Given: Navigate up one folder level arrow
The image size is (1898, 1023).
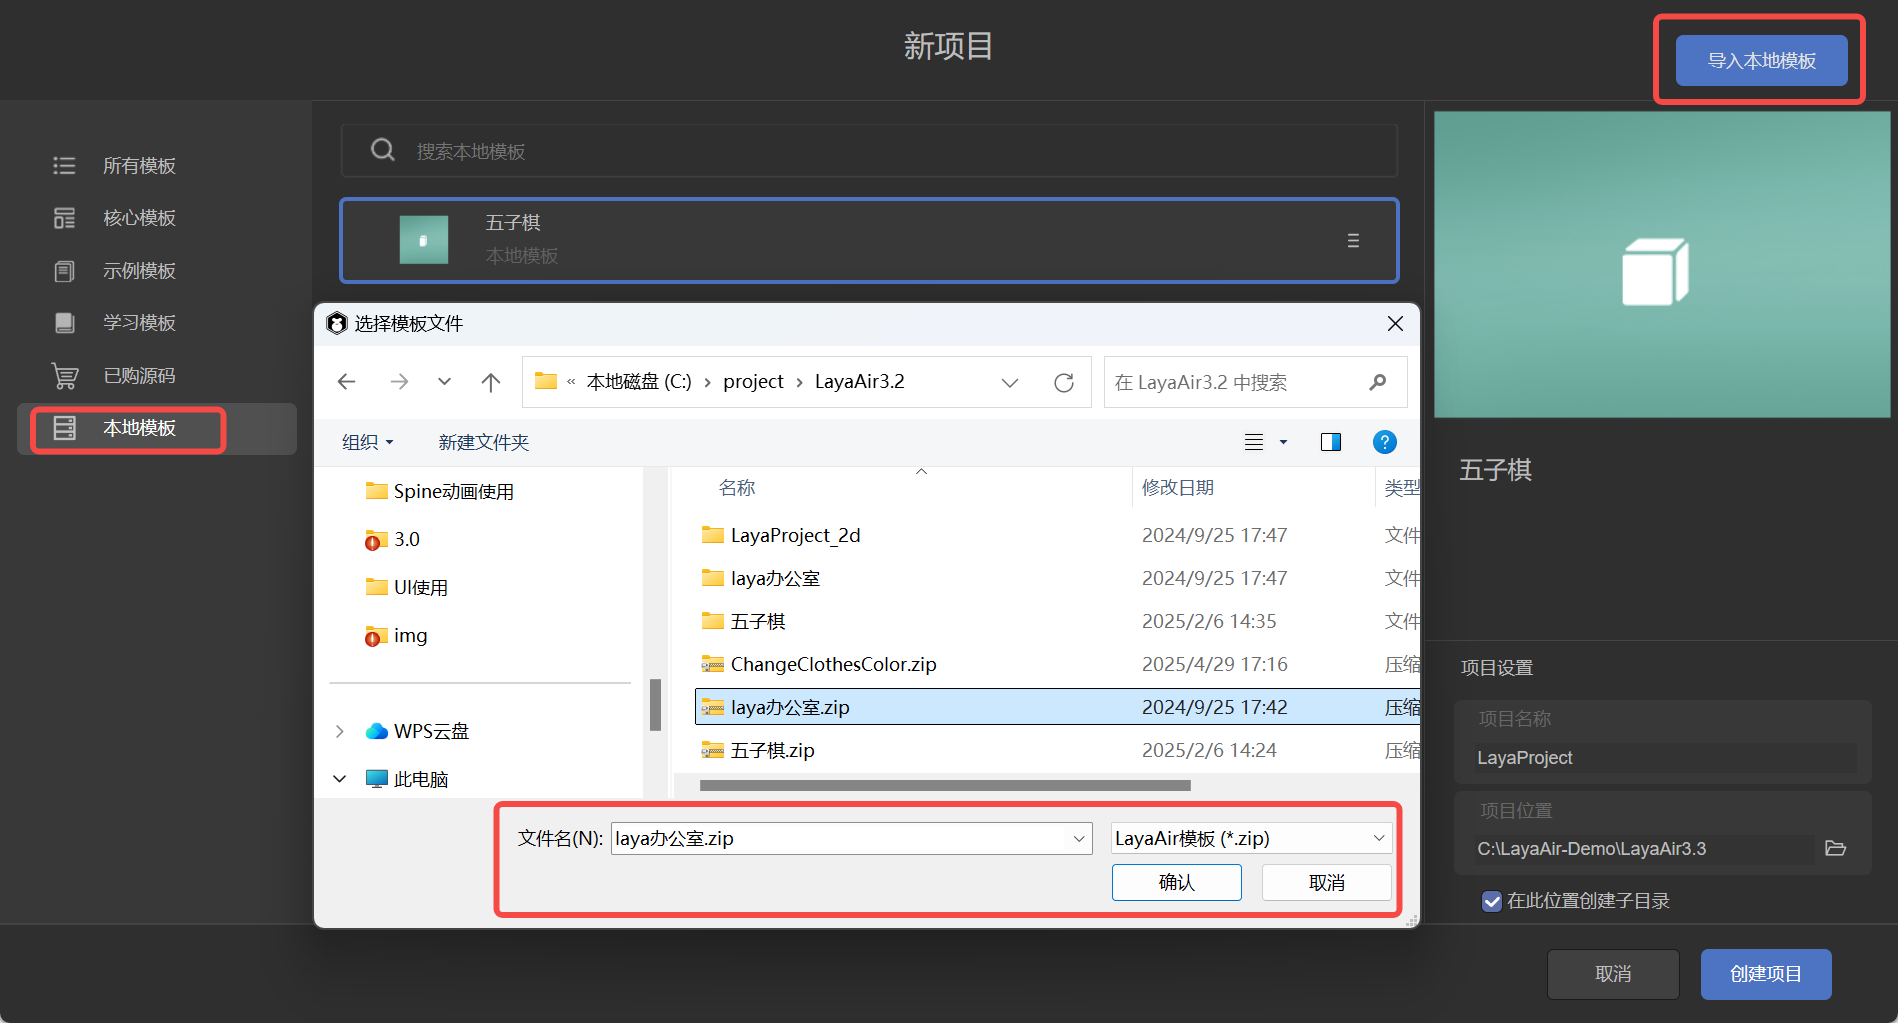Looking at the screenshot, I should tap(490, 382).
